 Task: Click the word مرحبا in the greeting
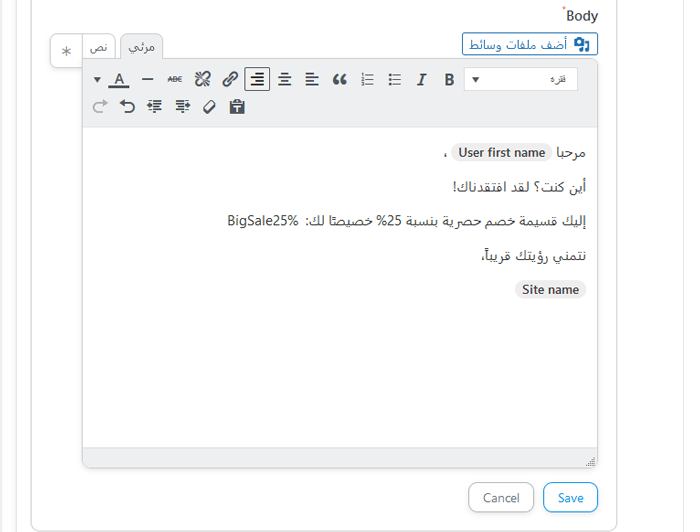click(x=571, y=153)
